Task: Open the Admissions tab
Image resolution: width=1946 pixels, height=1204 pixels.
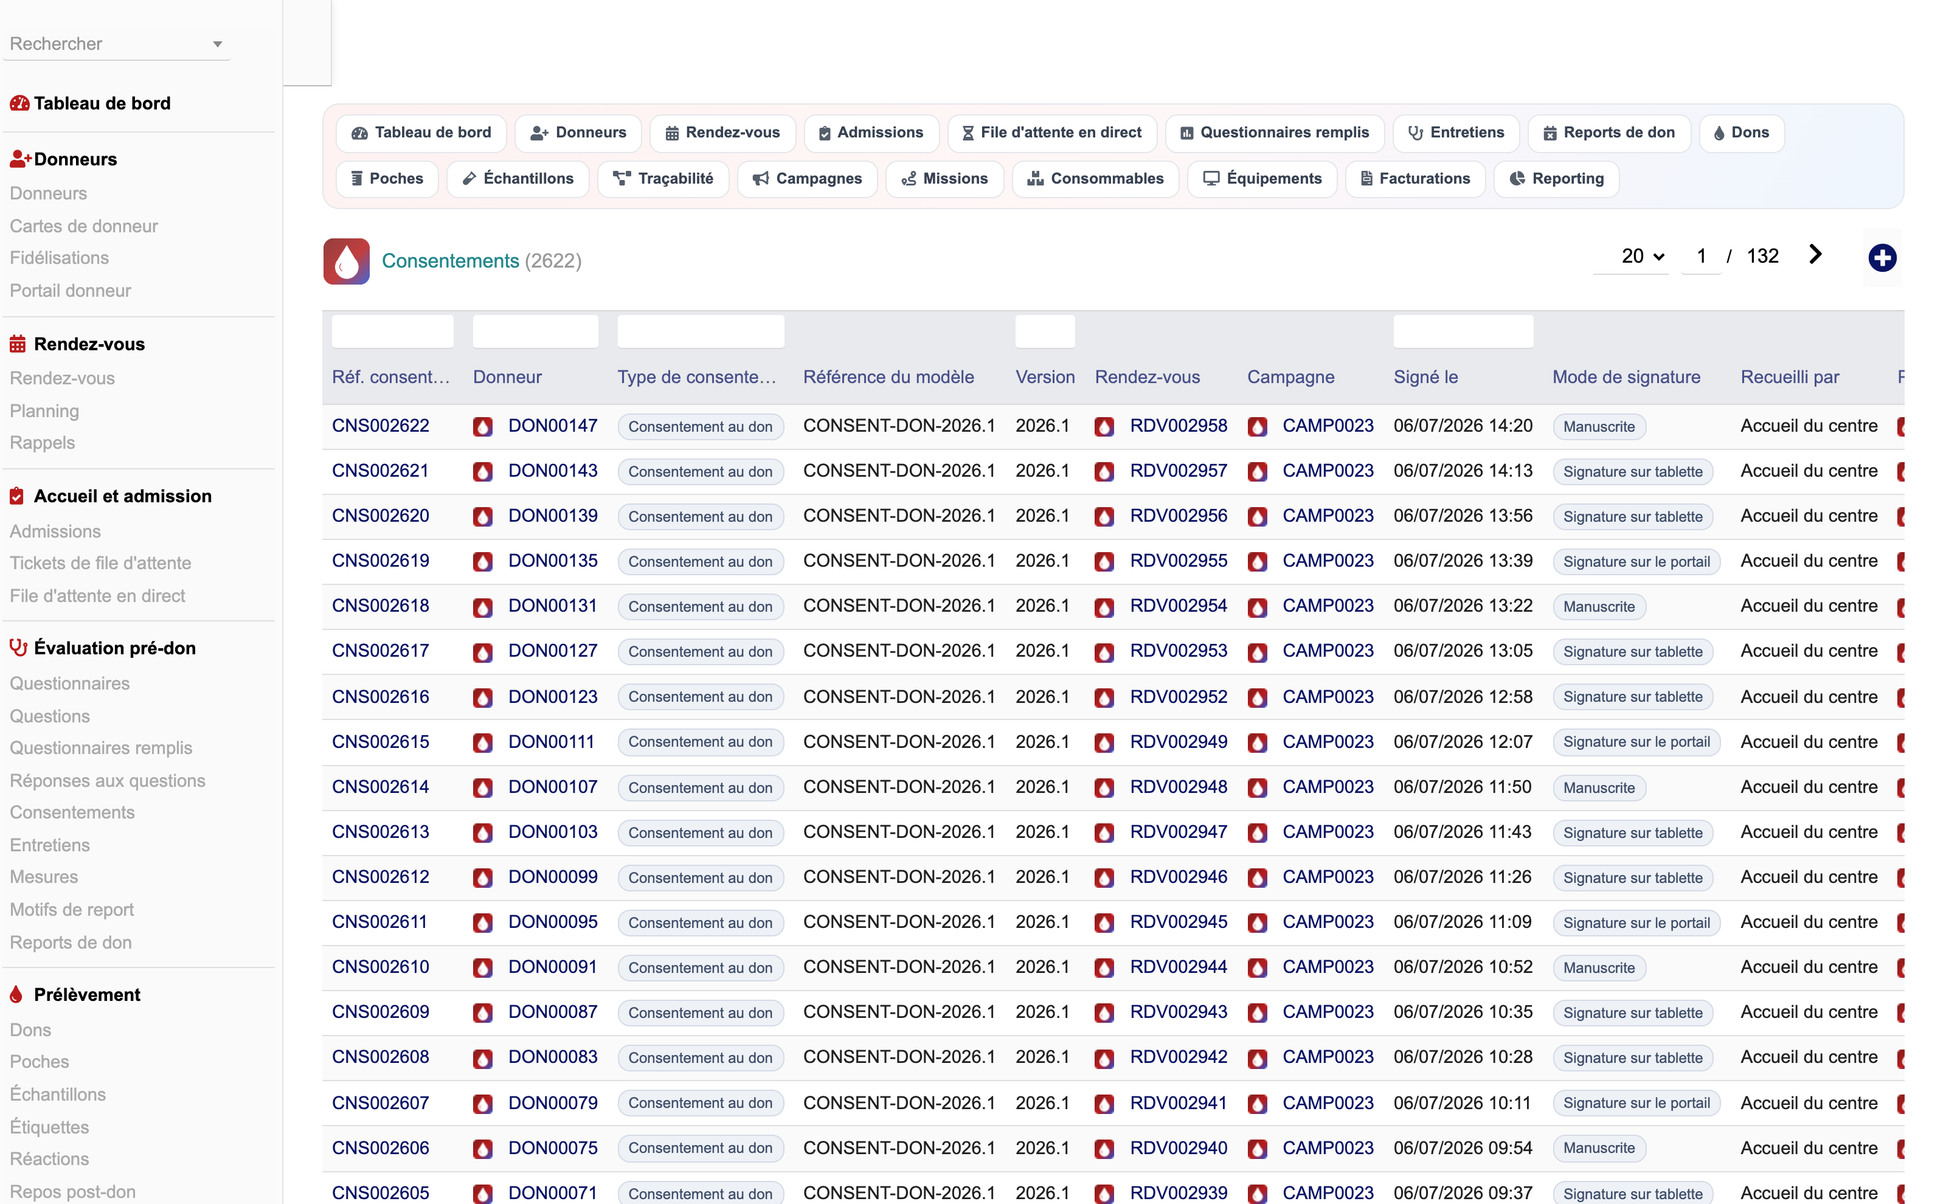Action: pos(871,133)
